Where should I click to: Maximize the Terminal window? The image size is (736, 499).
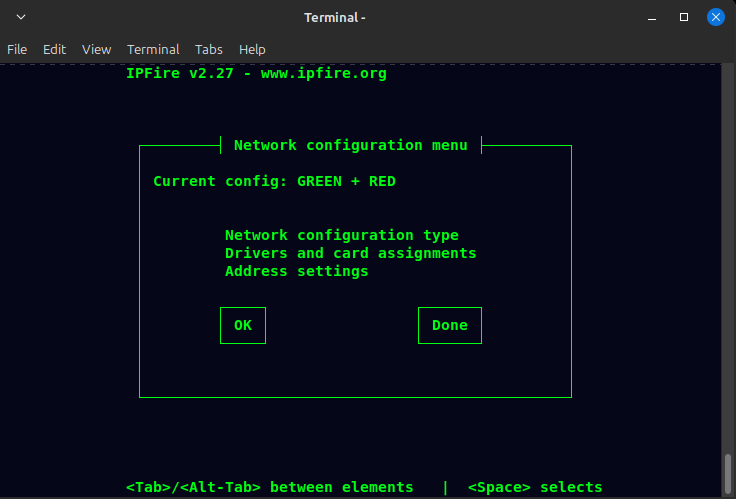684,17
